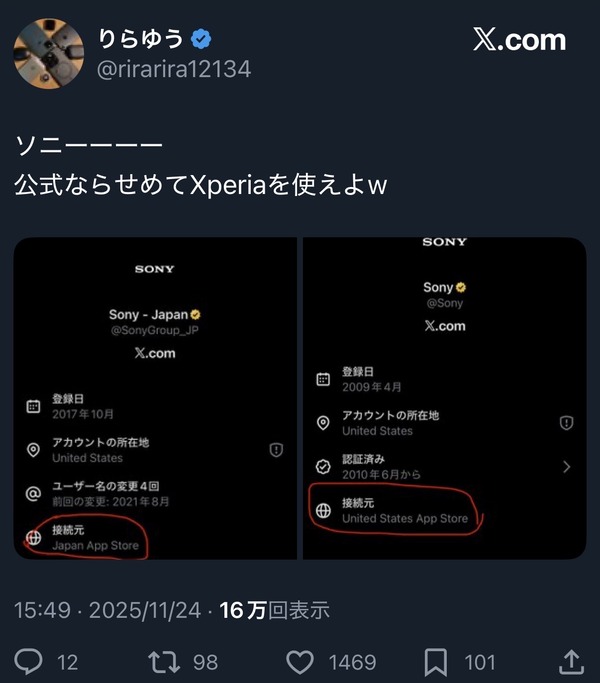Screen dimensions: 600x683
Task: Click the globe icon next to United States App Store
Action: click(x=323, y=510)
